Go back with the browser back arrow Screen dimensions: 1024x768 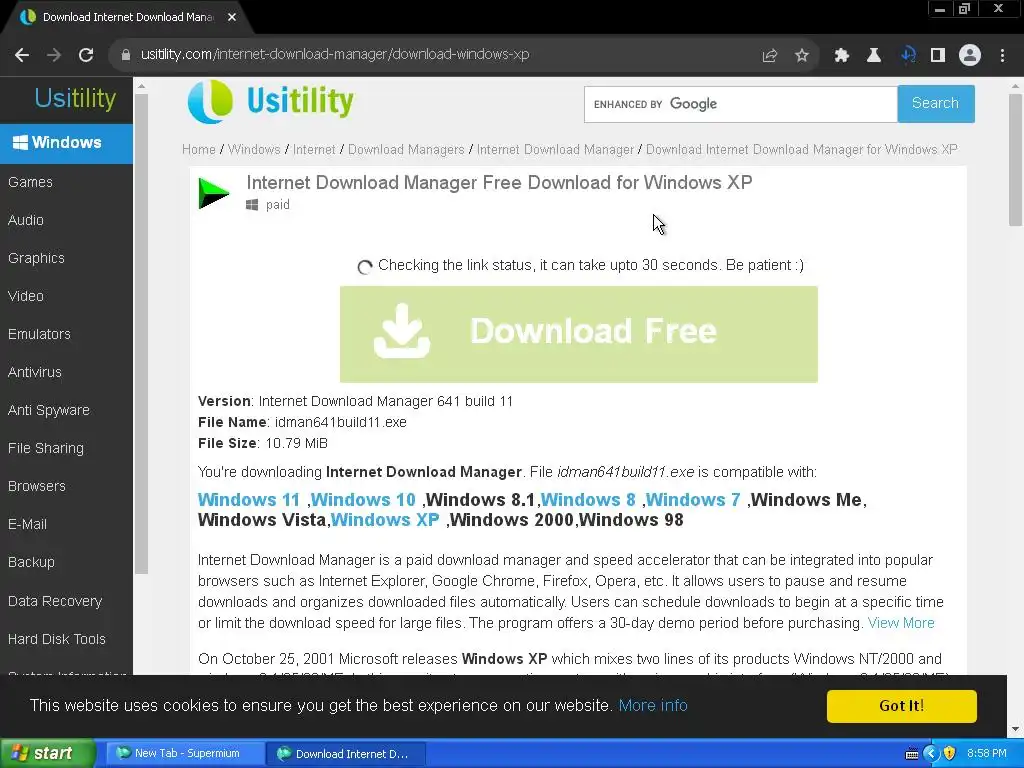click(x=22, y=55)
